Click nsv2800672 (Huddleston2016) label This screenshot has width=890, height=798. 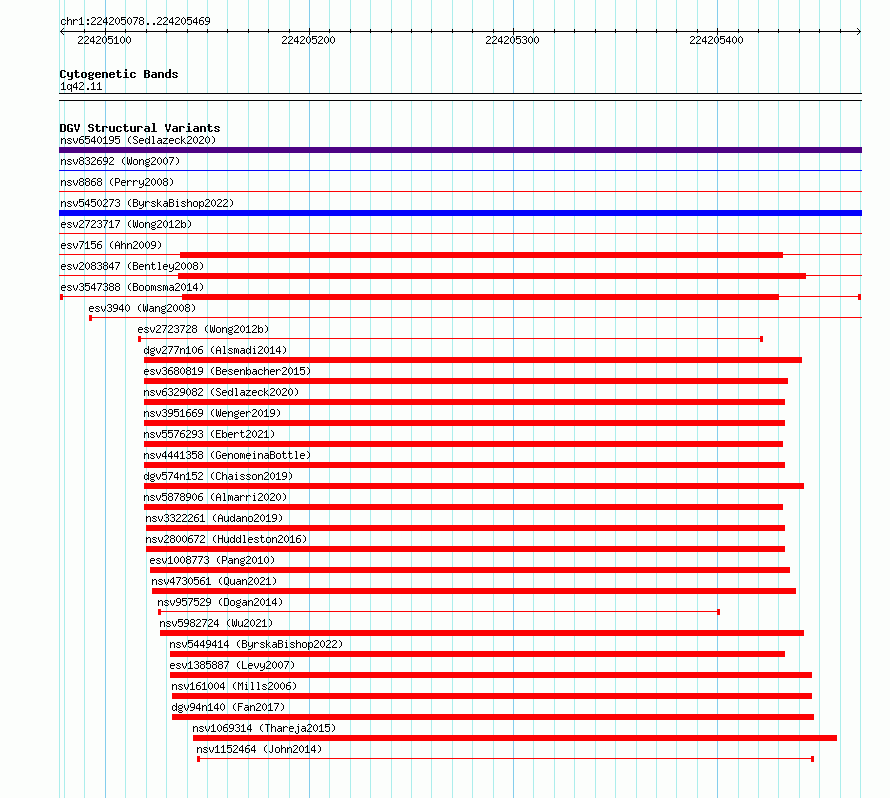pyautogui.click(x=226, y=539)
